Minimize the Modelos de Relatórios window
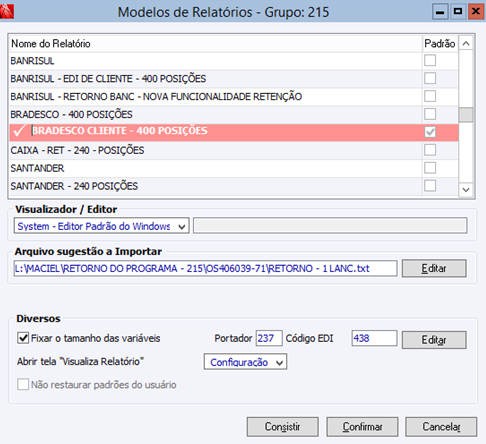The image size is (486, 444). coord(440,12)
